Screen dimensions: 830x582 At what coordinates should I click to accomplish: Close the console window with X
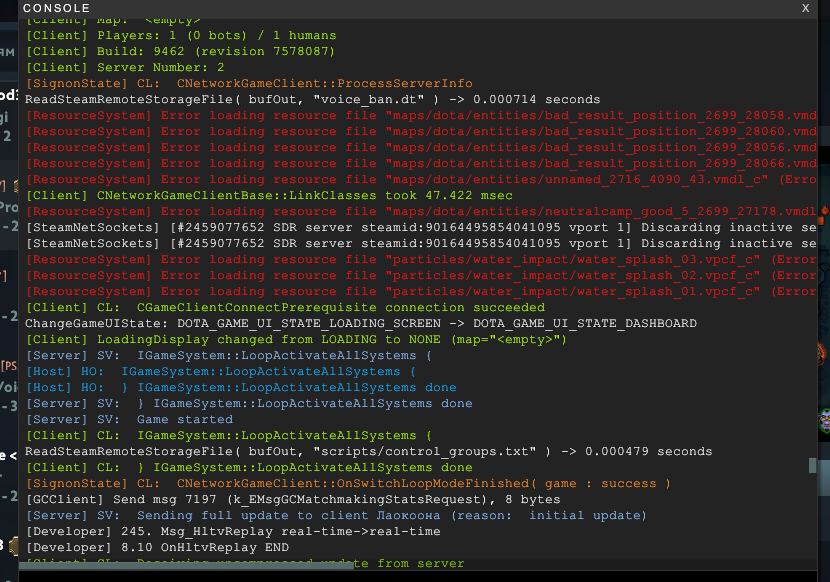(x=805, y=8)
